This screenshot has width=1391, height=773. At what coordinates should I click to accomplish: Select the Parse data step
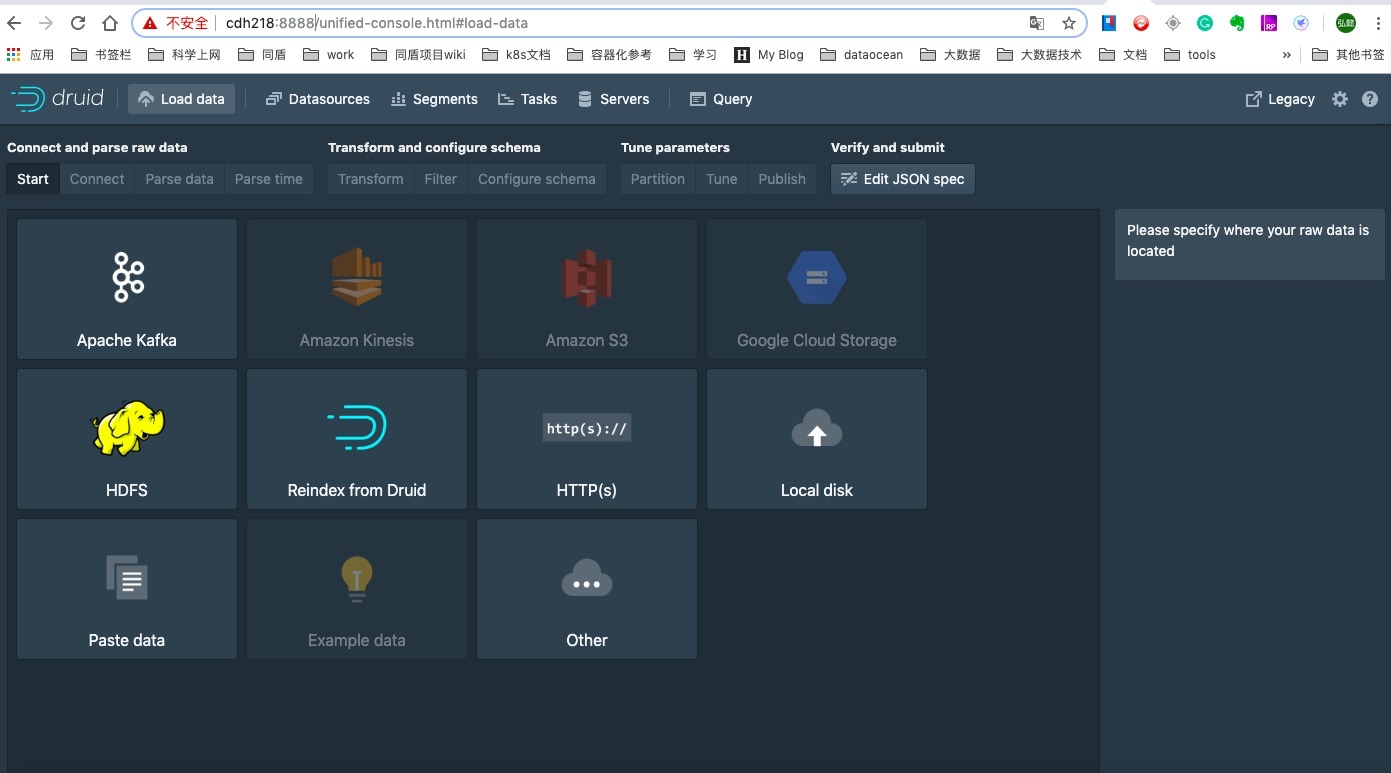pyautogui.click(x=180, y=179)
